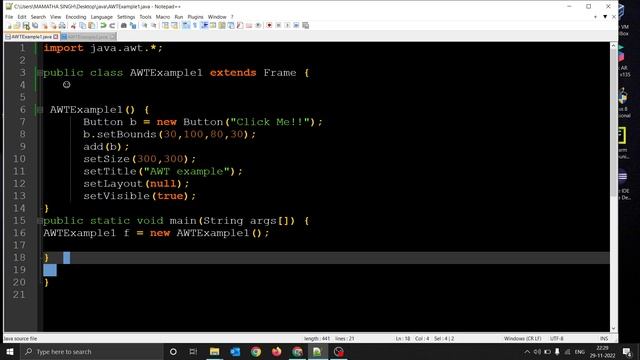The height and width of the screenshot is (360, 640).
Task: Click the Stop Recording macro icon
Action: point(278,25)
